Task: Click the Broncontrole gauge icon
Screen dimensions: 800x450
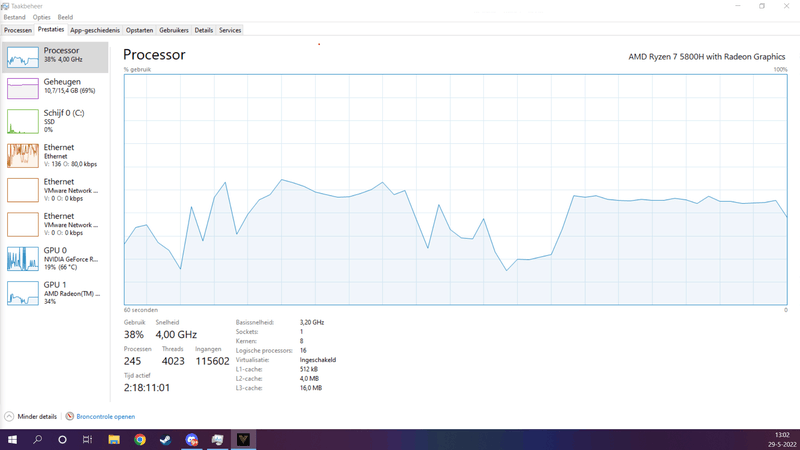Action: [x=70, y=416]
